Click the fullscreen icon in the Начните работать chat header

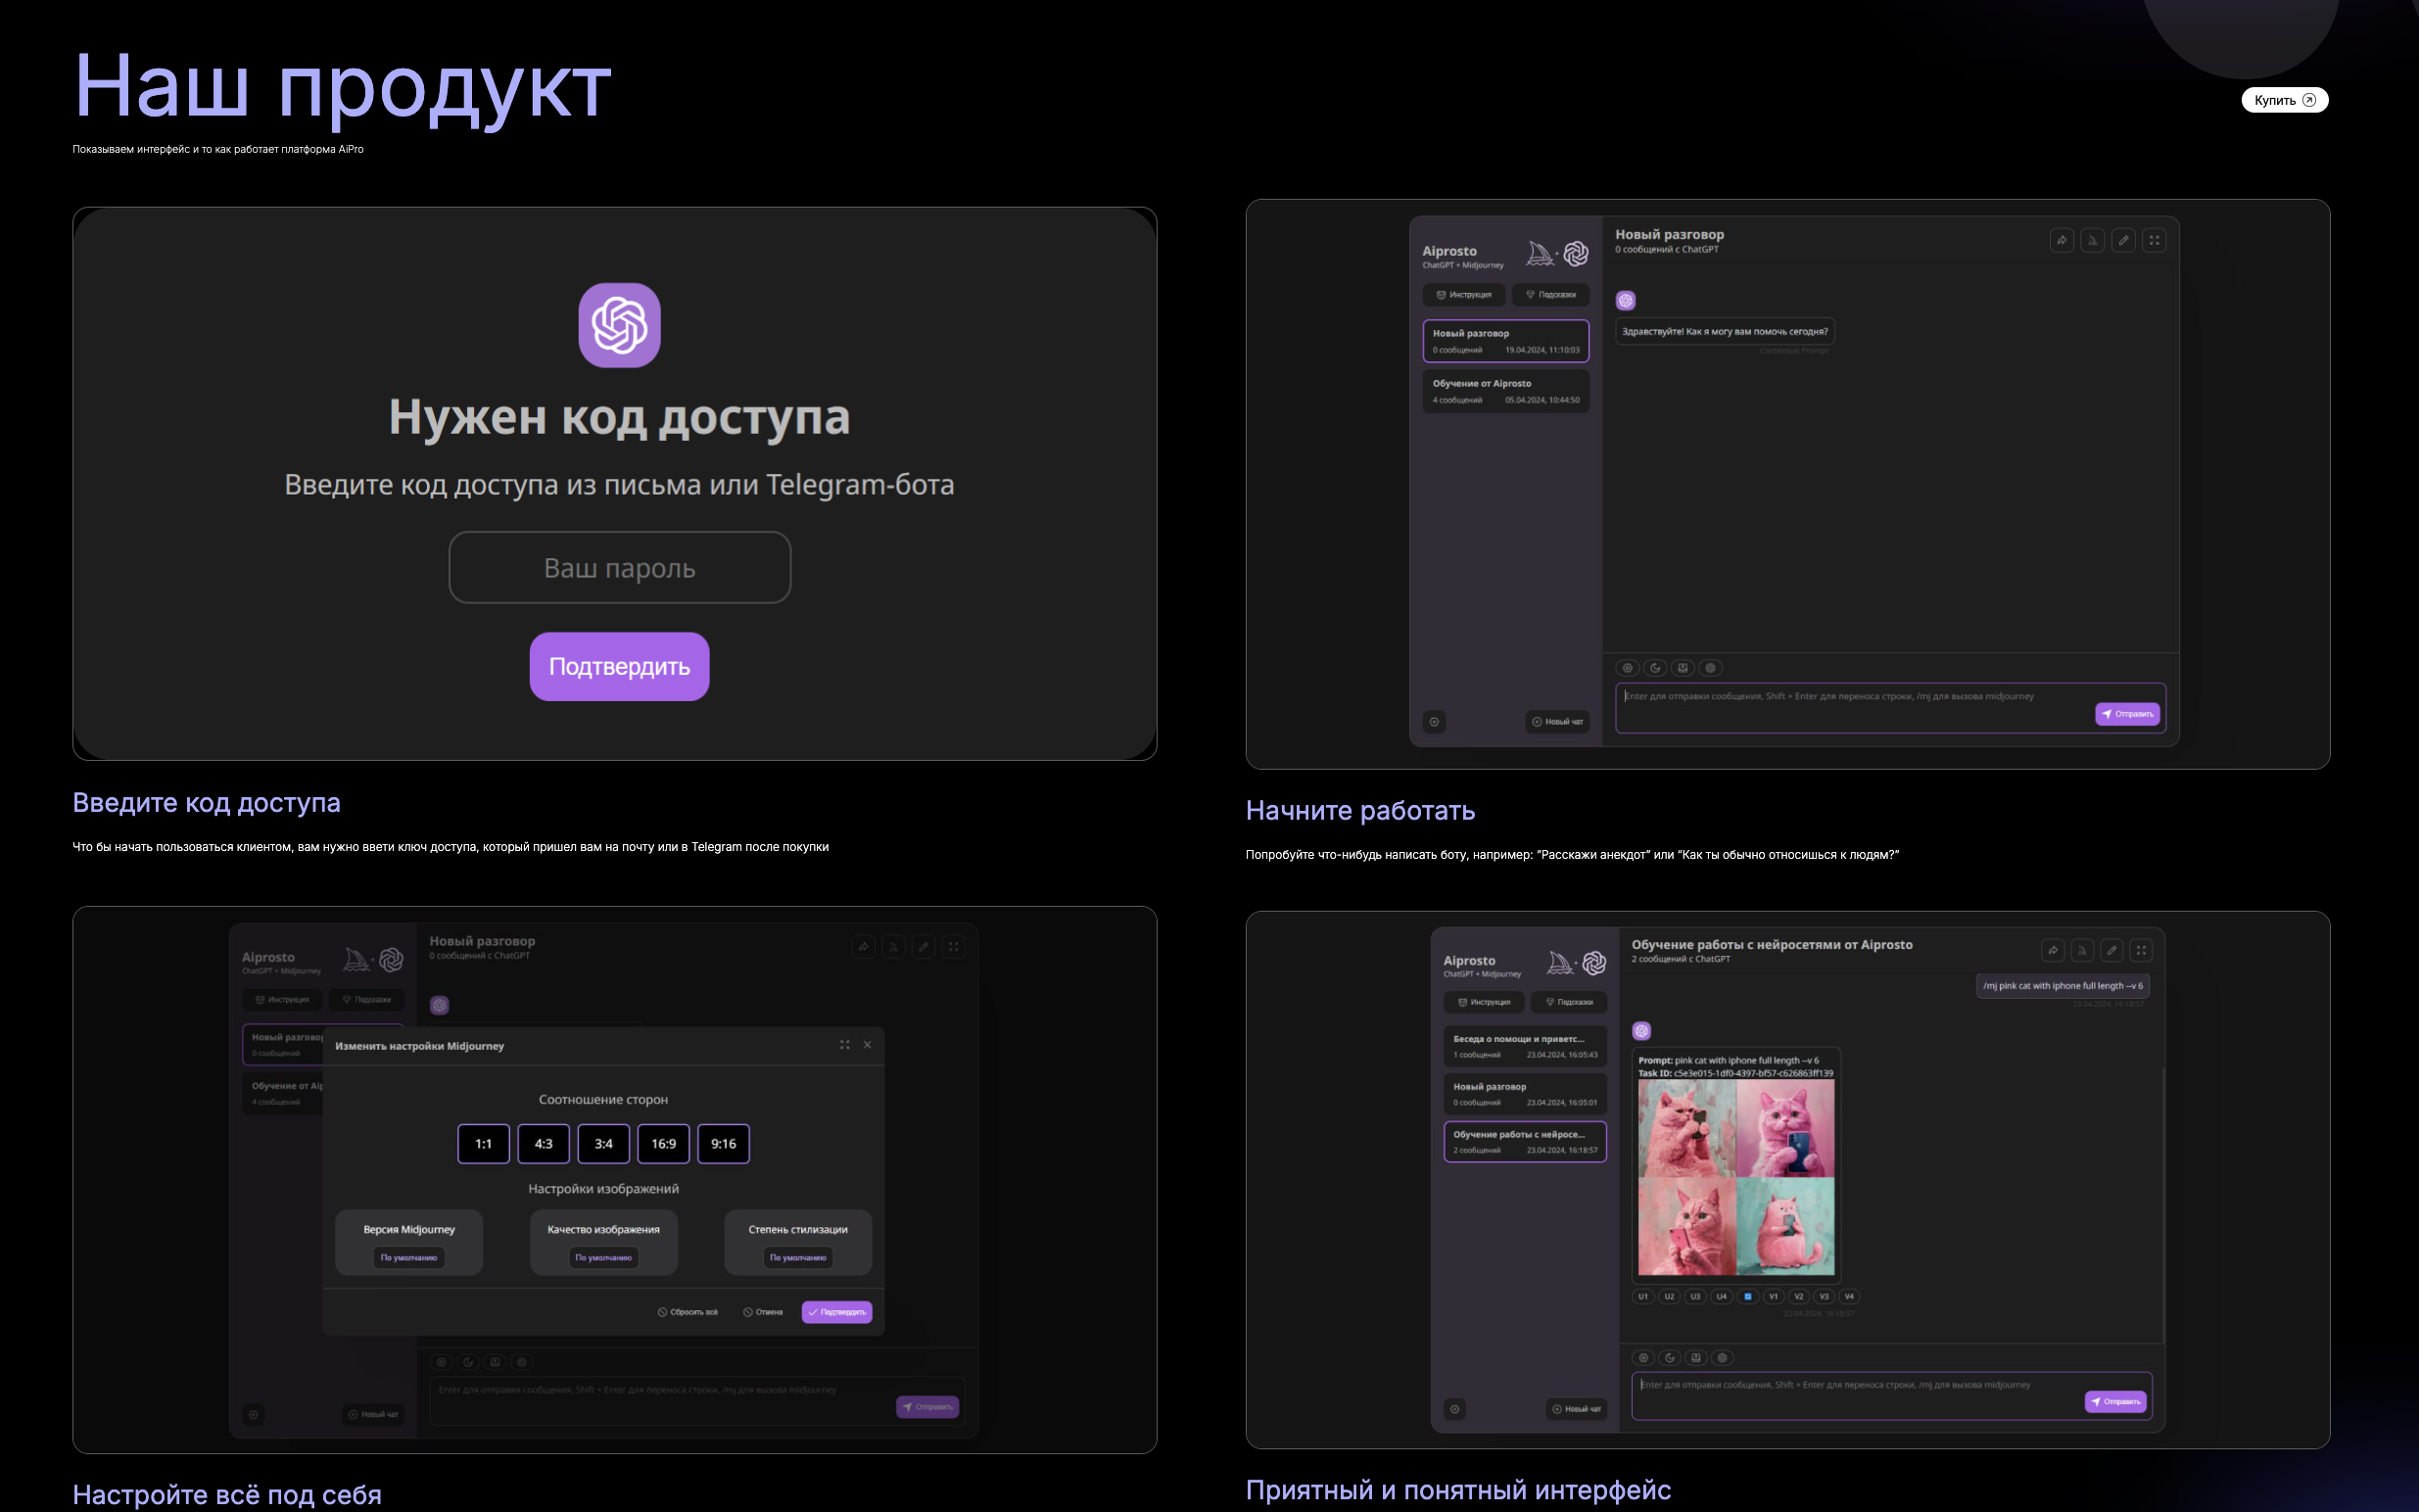2154,240
